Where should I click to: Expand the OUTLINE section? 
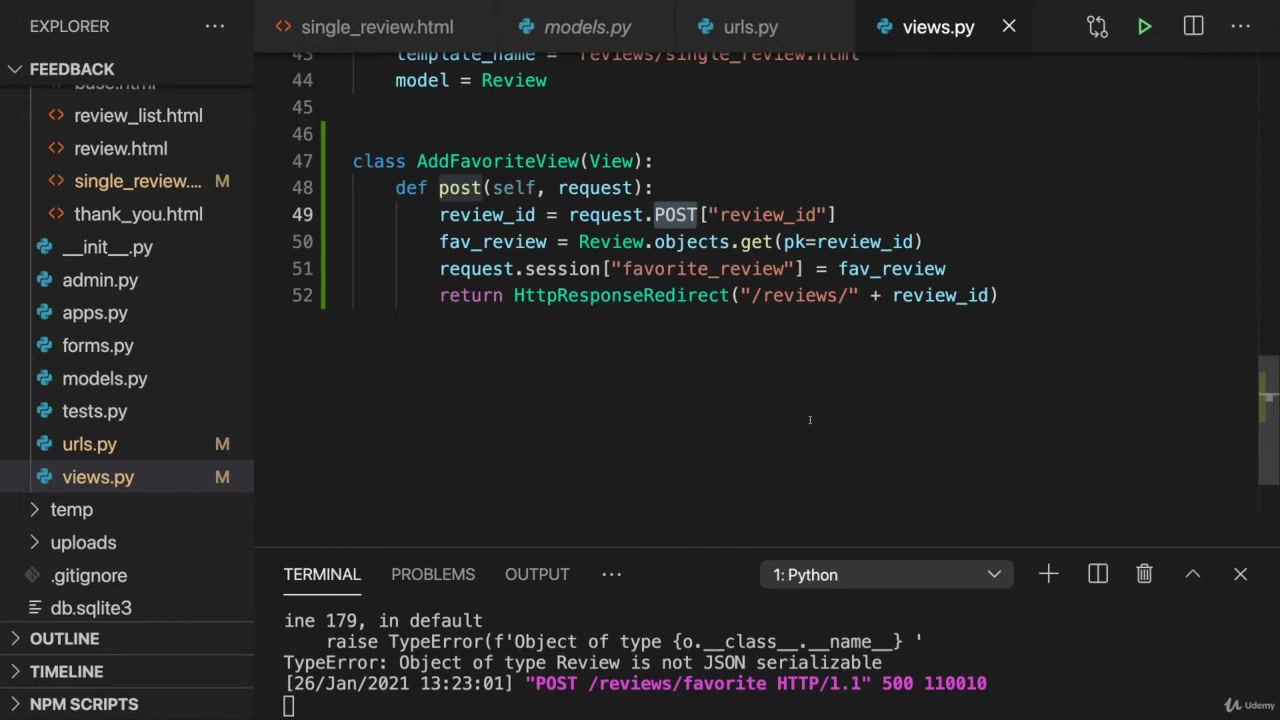(64, 639)
